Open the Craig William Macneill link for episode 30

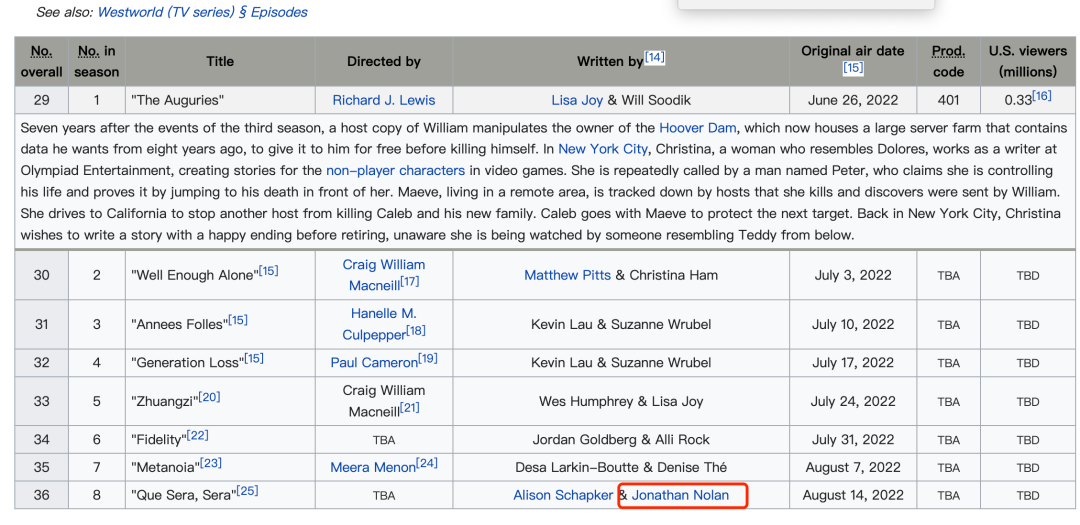(x=383, y=275)
